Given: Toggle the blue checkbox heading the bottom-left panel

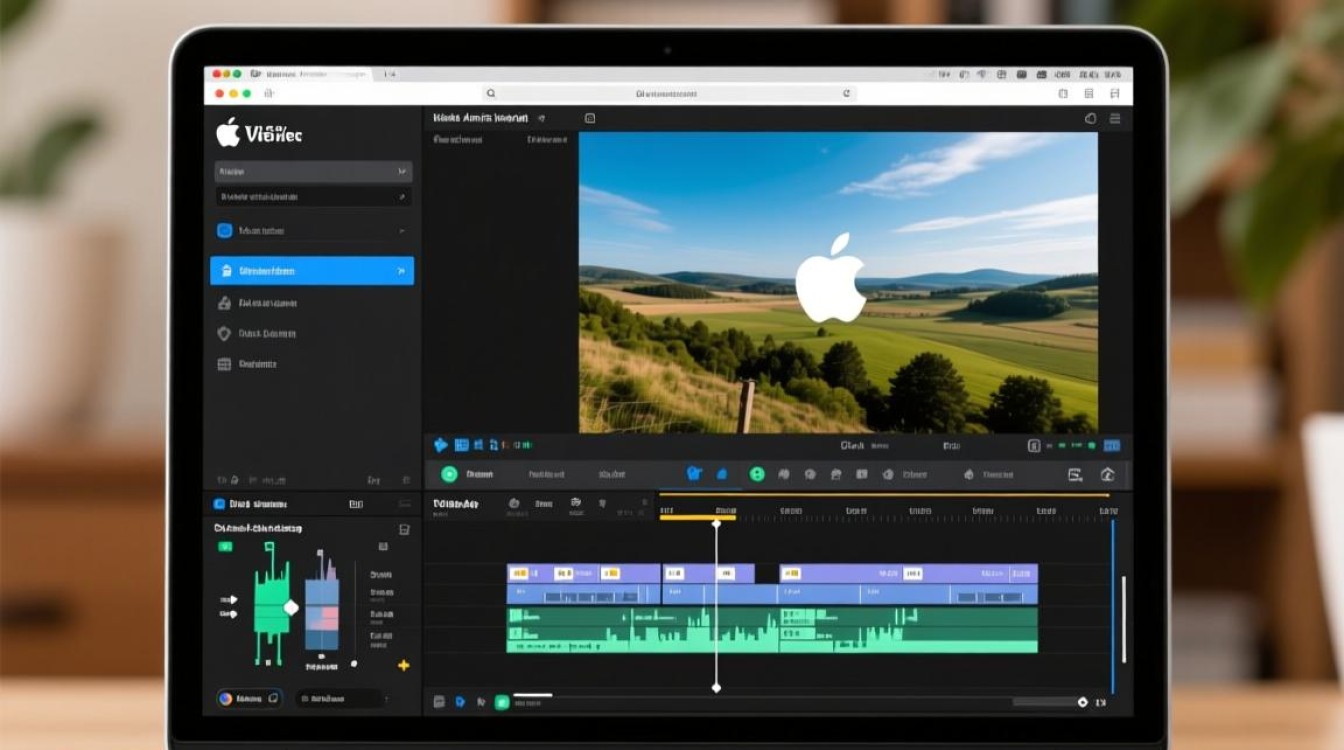Looking at the screenshot, I should pos(220,504).
